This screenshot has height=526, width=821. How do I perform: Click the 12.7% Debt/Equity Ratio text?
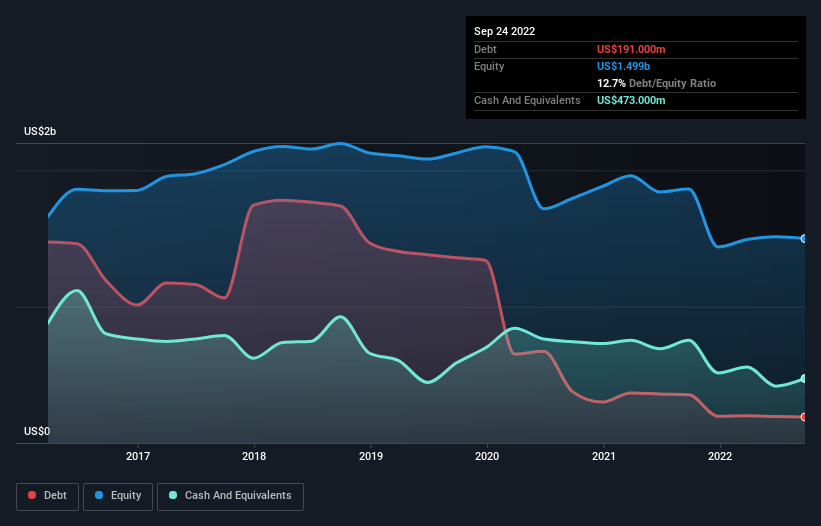pyautogui.click(x=656, y=83)
